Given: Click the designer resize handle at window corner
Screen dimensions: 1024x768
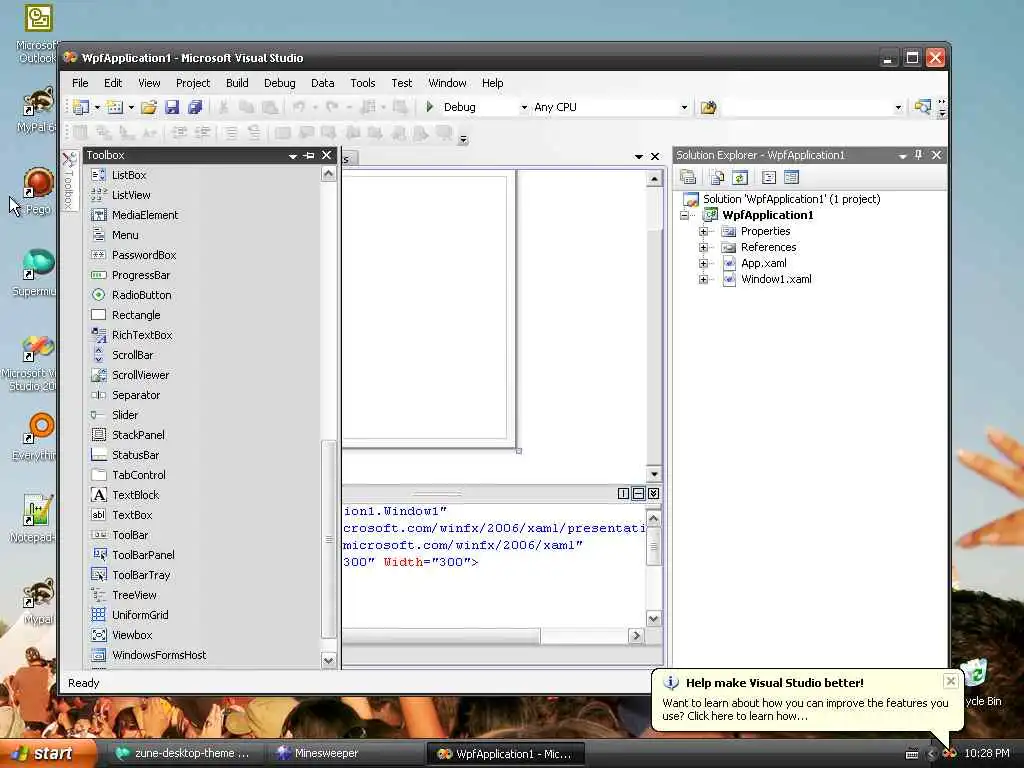Looking at the screenshot, I should [x=519, y=451].
